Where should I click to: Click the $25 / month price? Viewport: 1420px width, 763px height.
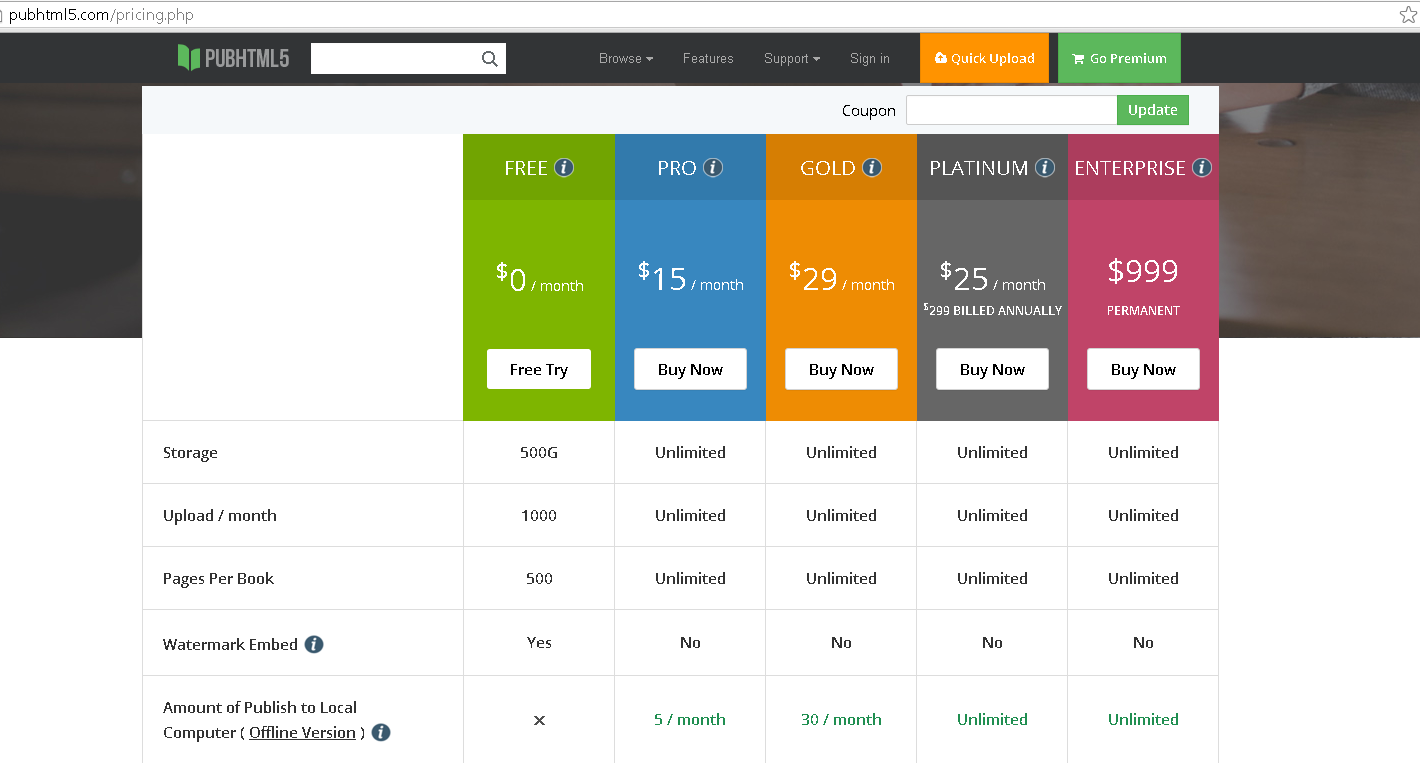(992, 277)
